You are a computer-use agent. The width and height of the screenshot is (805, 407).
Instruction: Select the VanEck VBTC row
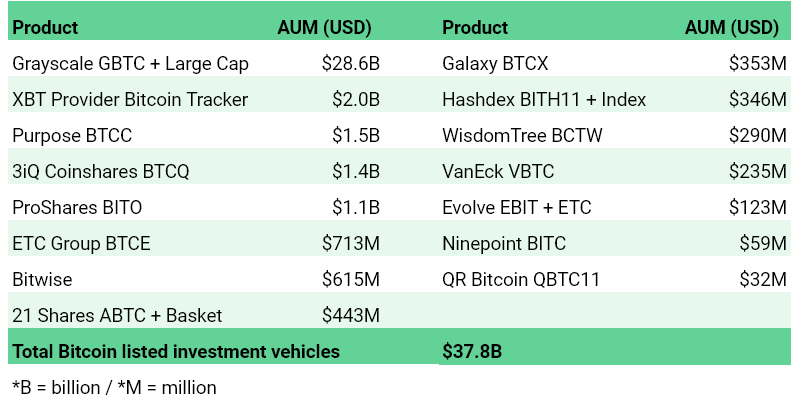(499, 172)
